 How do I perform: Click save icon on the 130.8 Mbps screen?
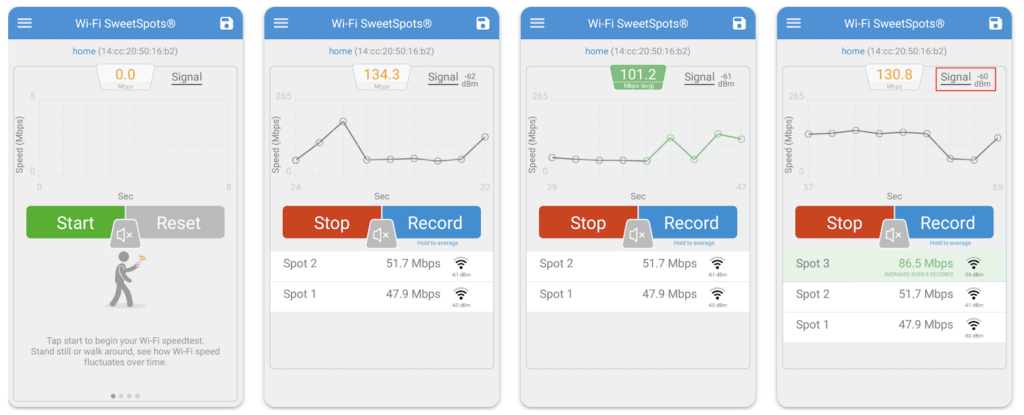(x=995, y=23)
